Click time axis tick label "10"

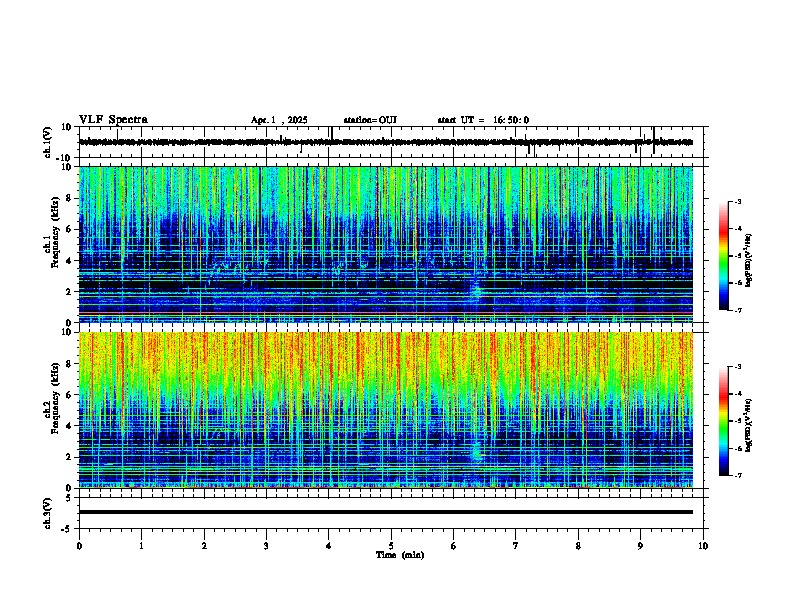(x=703, y=546)
